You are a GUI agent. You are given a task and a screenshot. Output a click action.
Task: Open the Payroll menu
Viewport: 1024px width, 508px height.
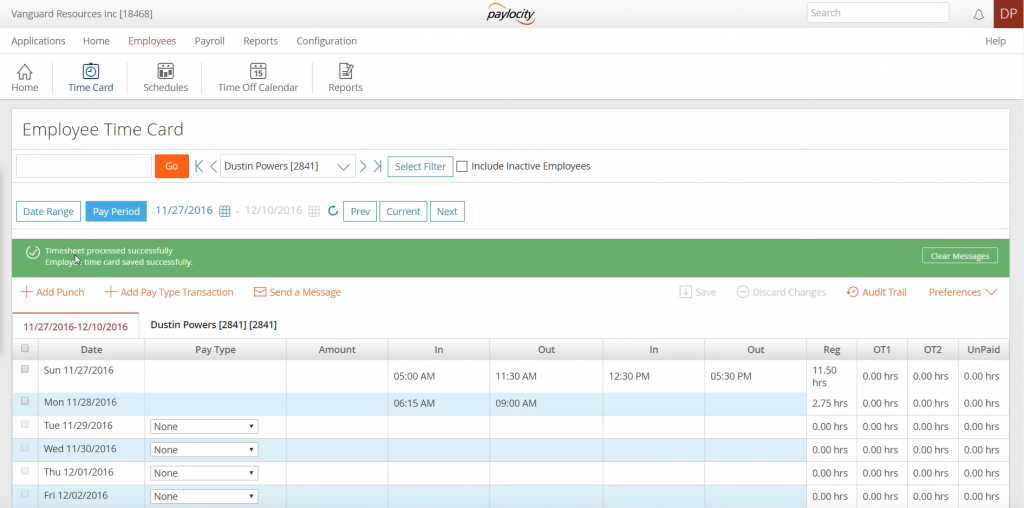(209, 41)
